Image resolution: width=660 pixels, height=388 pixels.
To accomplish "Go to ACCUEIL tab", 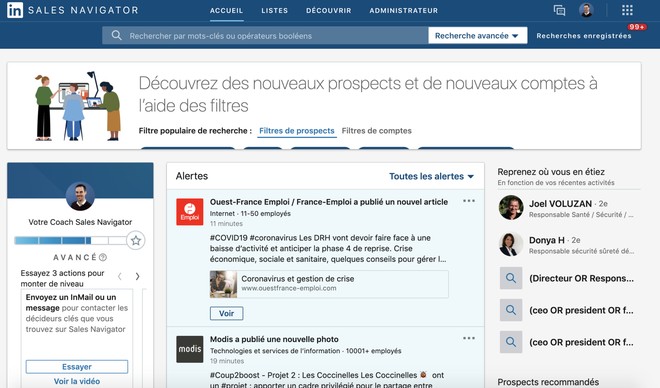I will tap(226, 11).
